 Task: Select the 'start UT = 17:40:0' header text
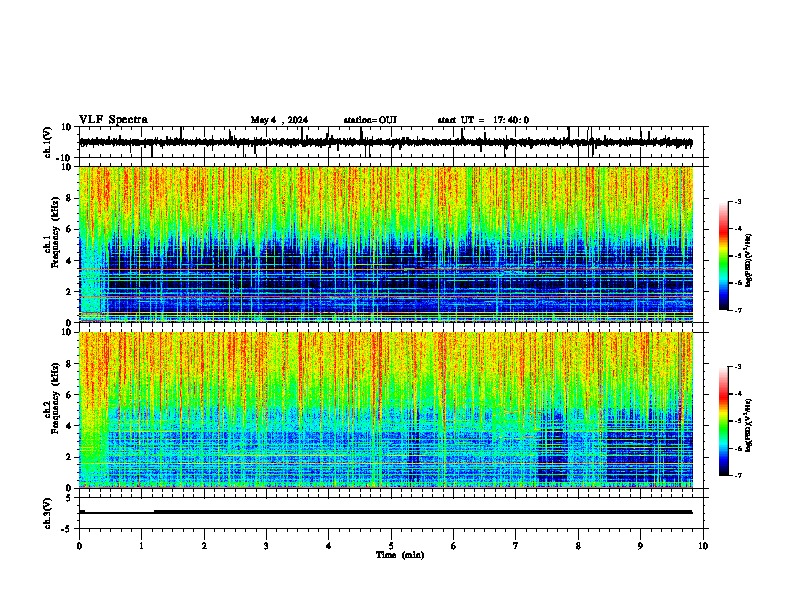click(483, 120)
